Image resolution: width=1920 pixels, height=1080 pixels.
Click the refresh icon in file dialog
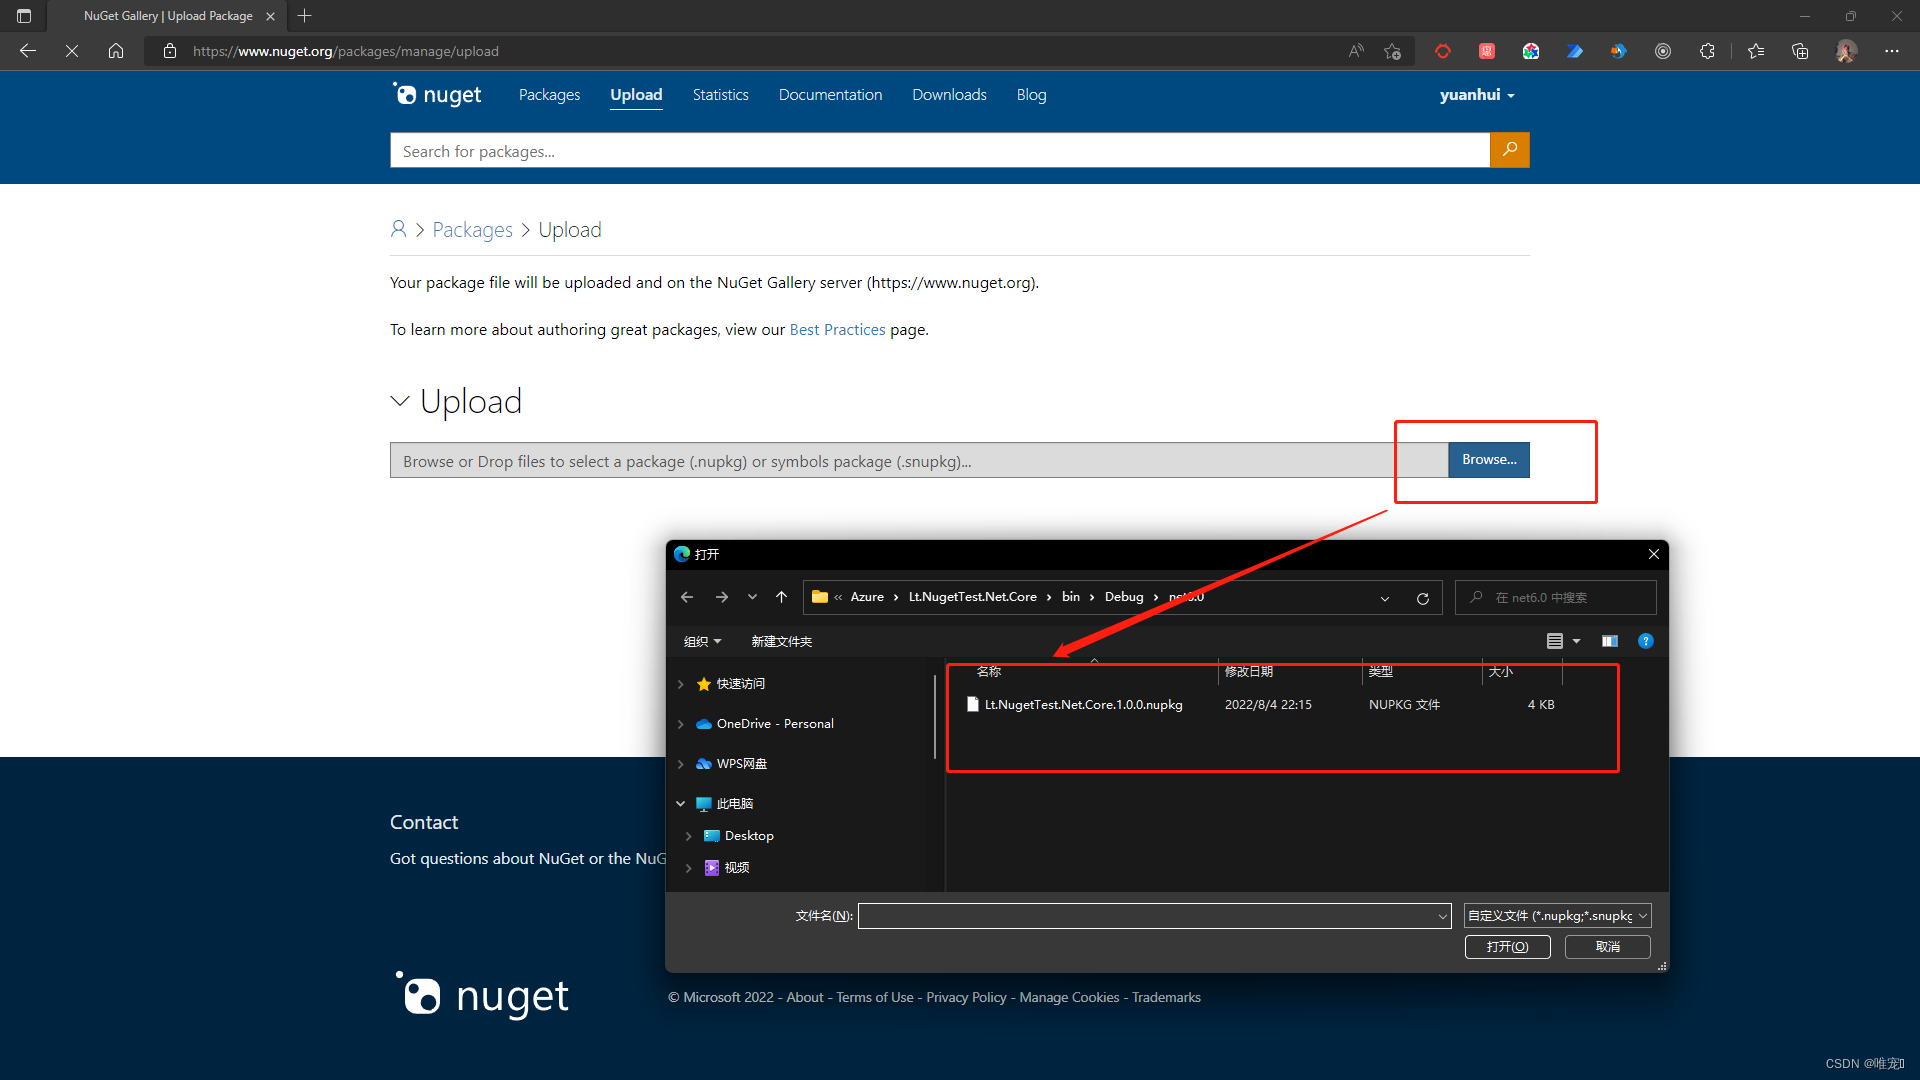(x=1422, y=598)
